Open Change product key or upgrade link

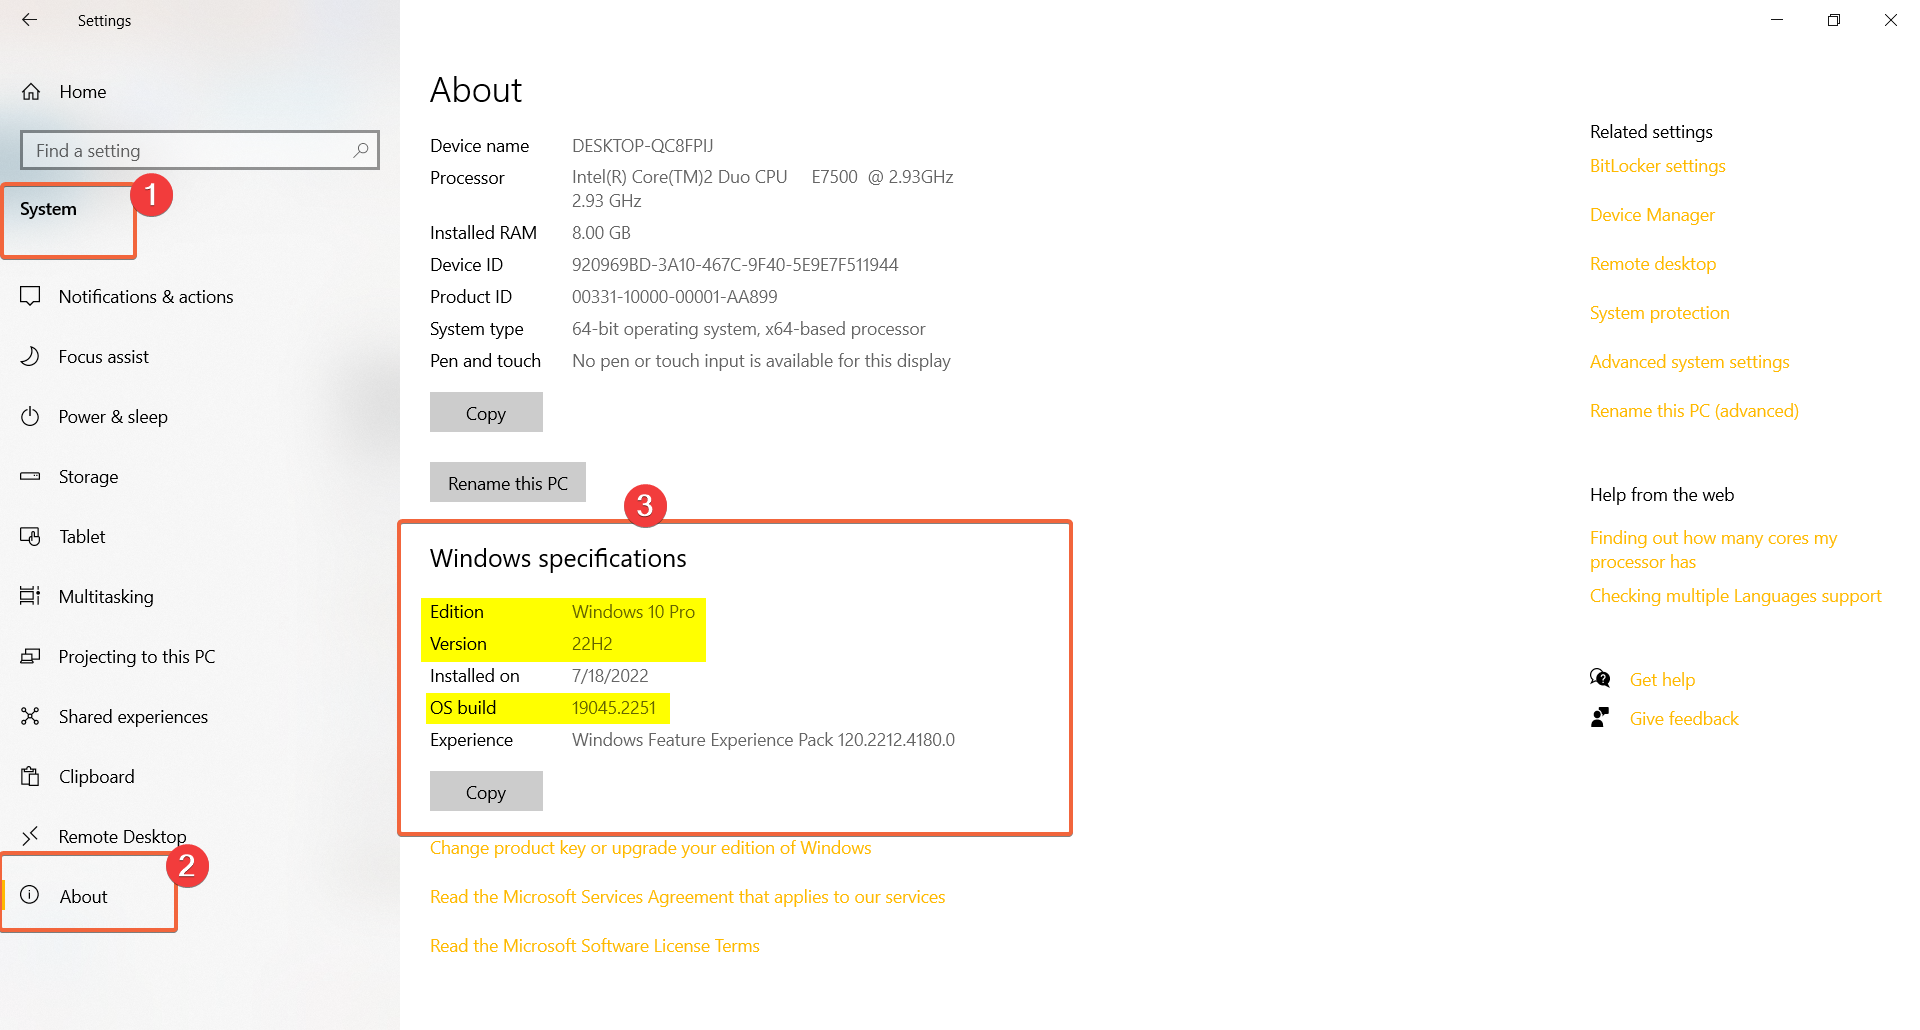click(651, 848)
